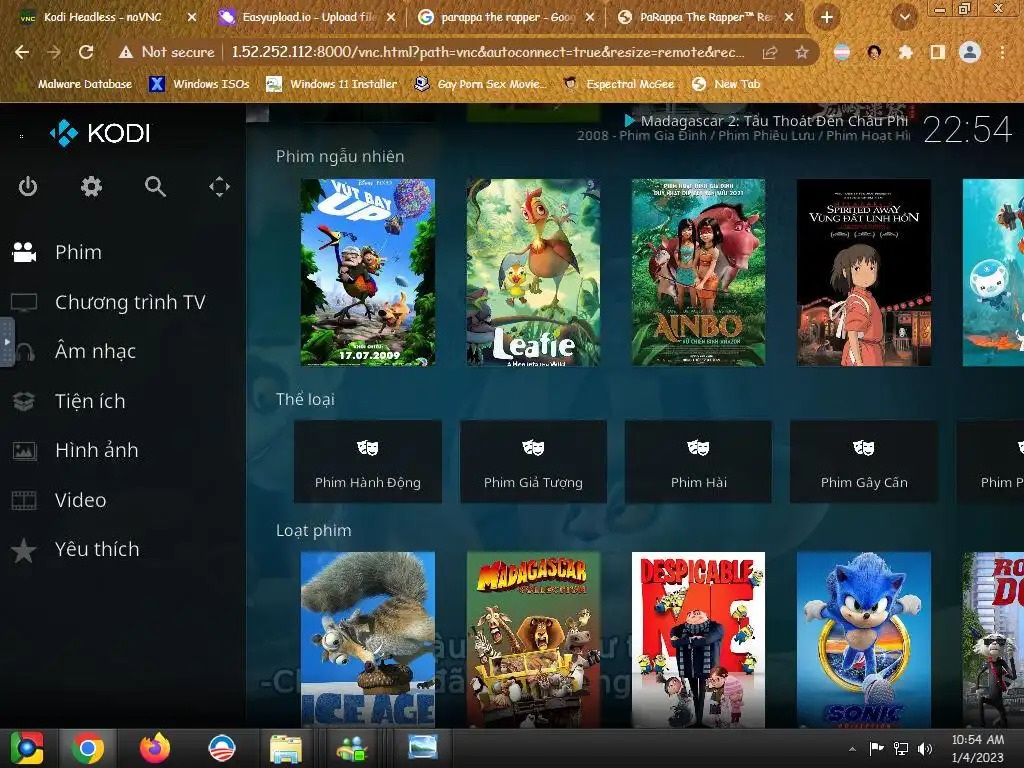Open the Ainbo movie poster
The image size is (1024, 768).
(x=698, y=272)
